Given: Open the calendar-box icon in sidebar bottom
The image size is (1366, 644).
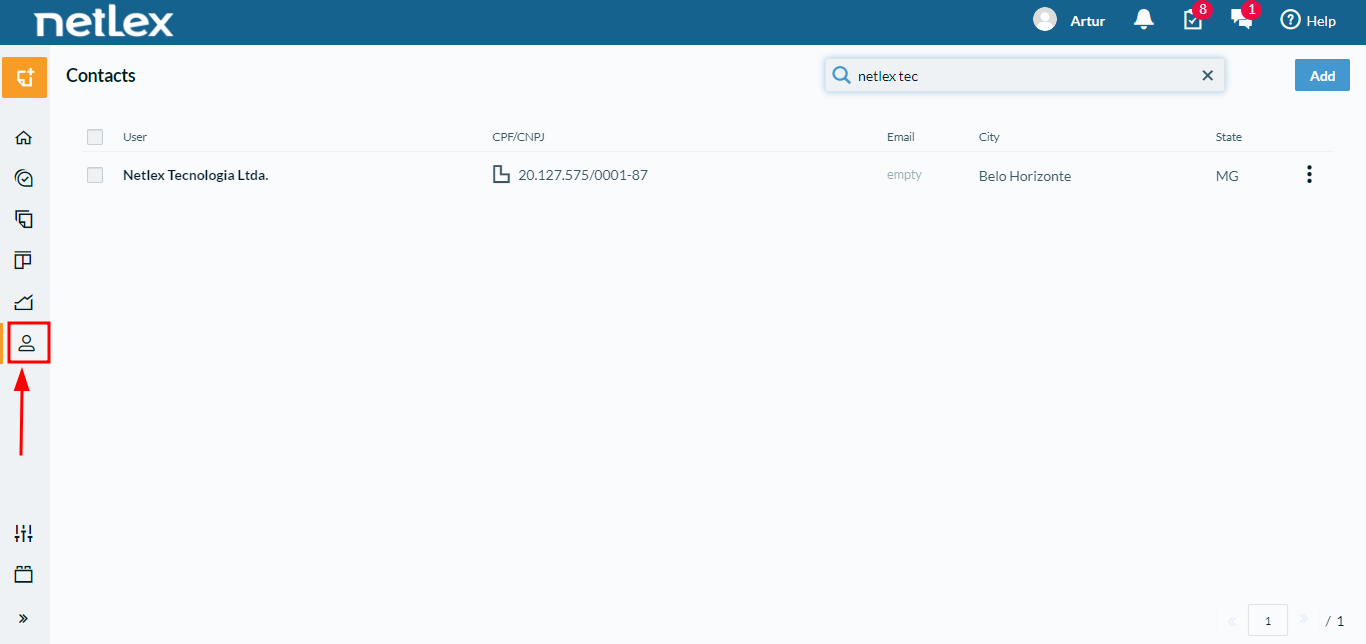Looking at the screenshot, I should point(24,575).
